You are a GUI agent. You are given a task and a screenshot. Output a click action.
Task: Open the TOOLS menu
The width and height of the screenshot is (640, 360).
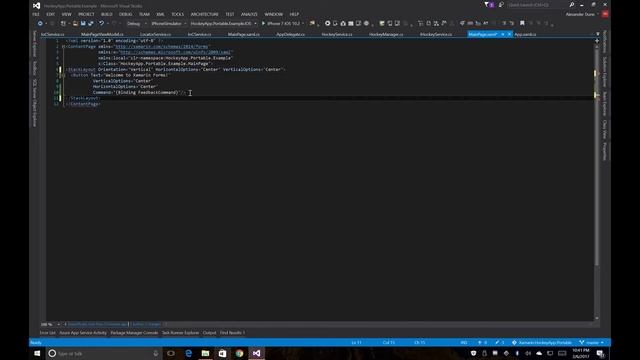178,14
